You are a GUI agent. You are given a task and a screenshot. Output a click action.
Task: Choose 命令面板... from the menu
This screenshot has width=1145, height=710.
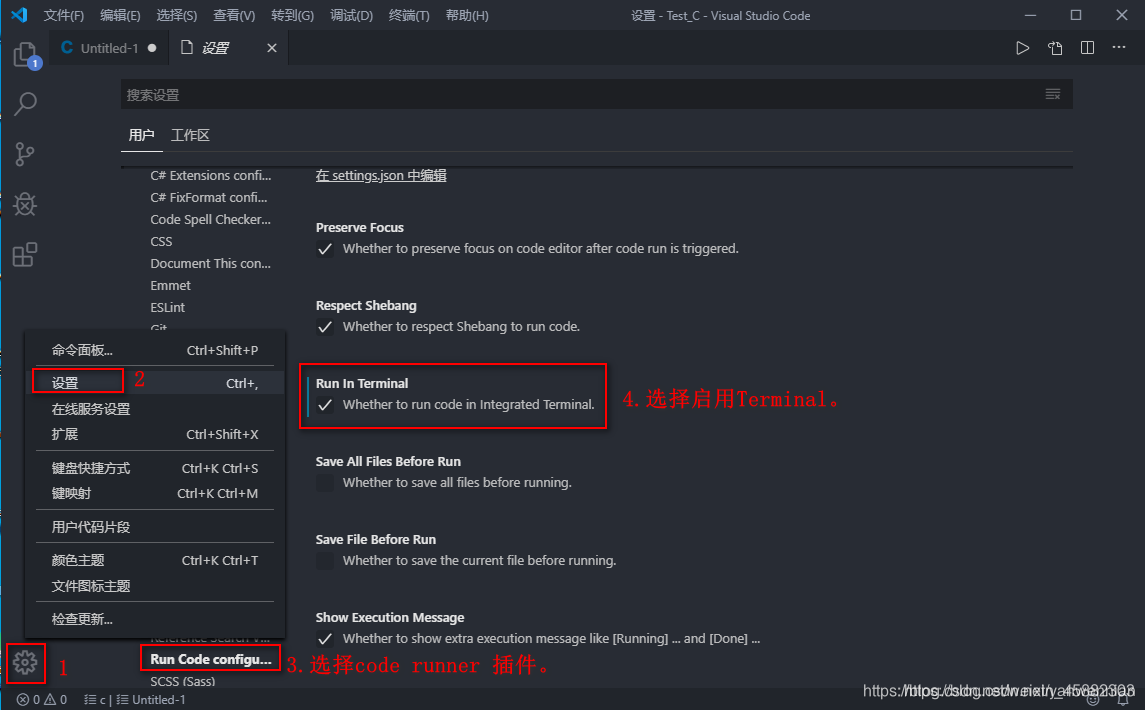pyautogui.click(x=155, y=351)
